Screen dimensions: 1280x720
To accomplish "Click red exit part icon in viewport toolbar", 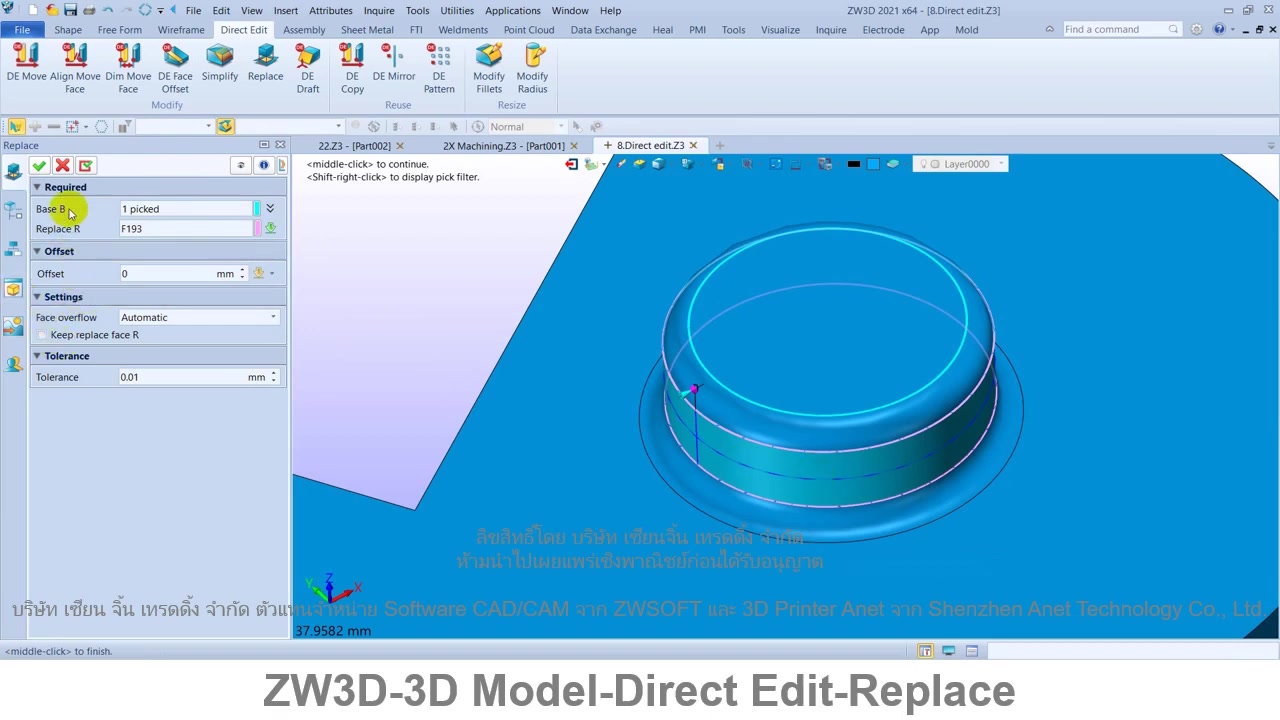I will coord(571,164).
